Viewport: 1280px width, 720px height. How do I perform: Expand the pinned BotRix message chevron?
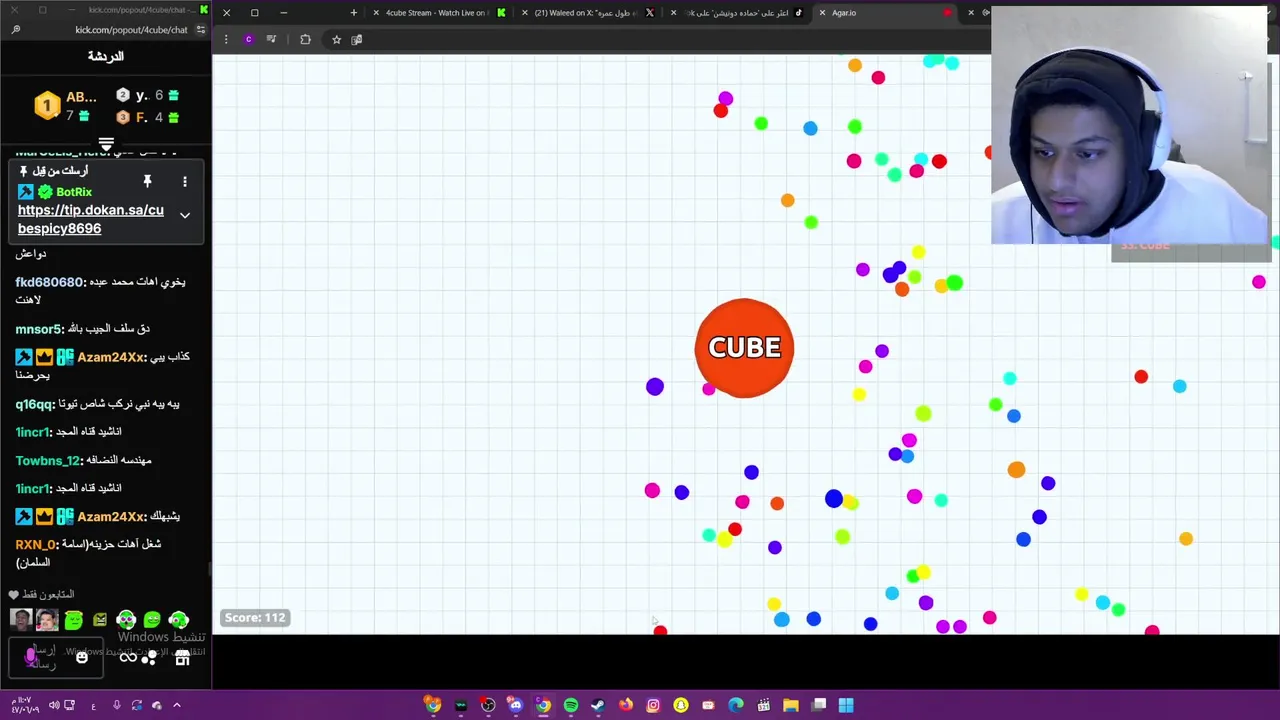(184, 214)
